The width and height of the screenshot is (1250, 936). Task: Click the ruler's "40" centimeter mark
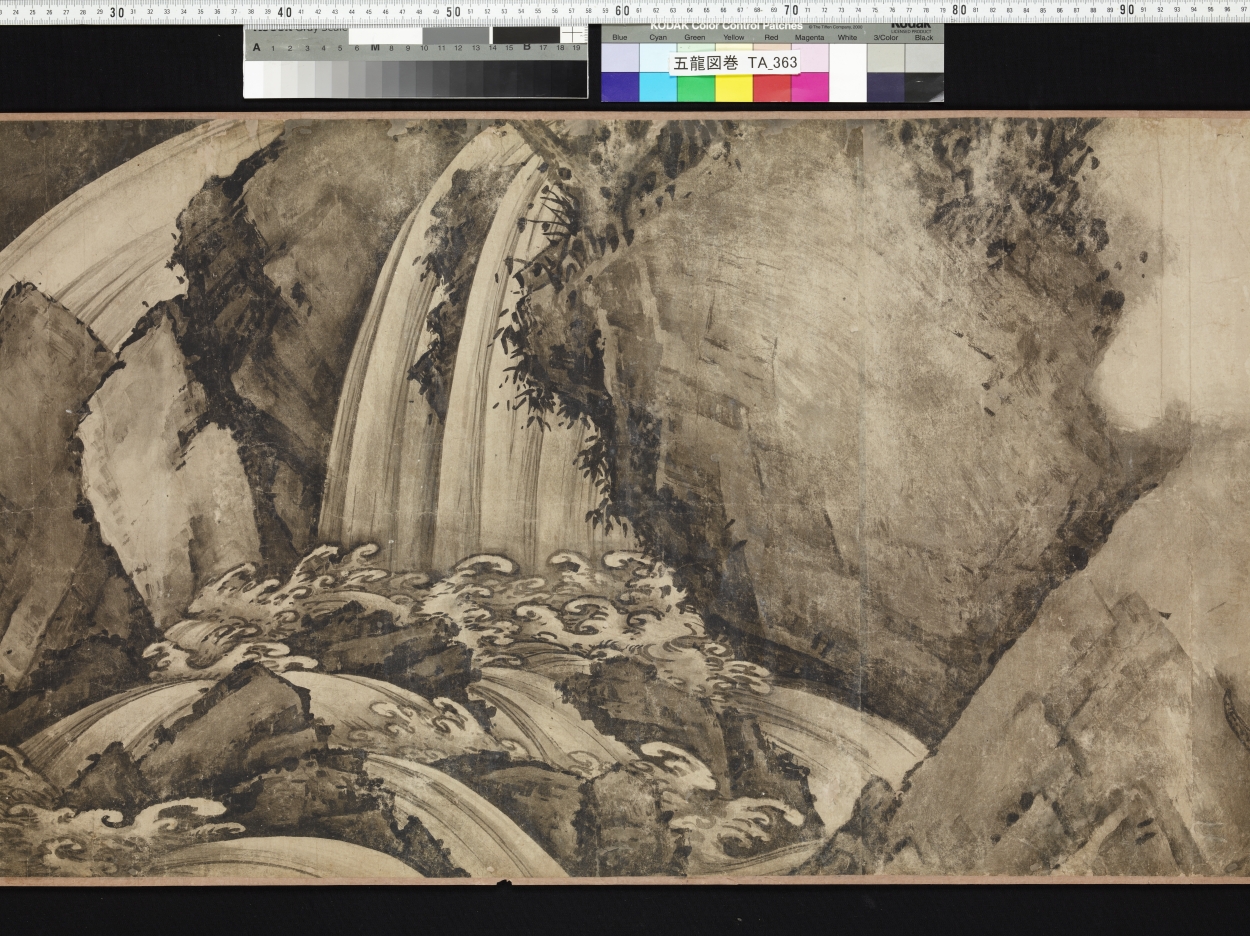click(284, 12)
